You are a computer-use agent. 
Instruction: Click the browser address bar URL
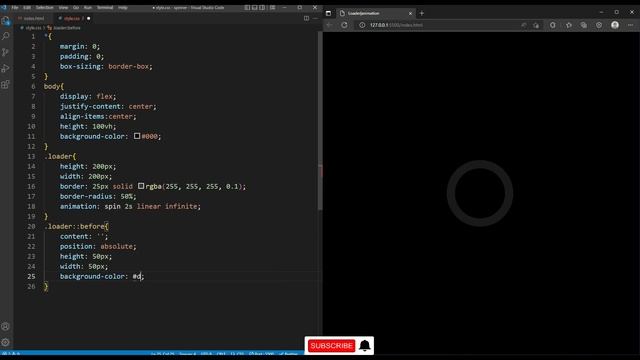tap(396, 25)
